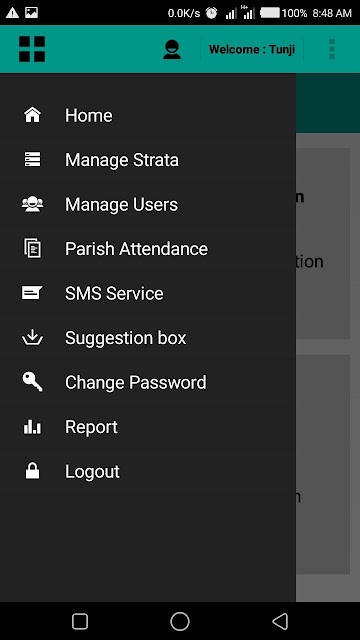The height and width of the screenshot is (640, 360).
Task: Tap the grid menu icon
Action: [x=32, y=49]
